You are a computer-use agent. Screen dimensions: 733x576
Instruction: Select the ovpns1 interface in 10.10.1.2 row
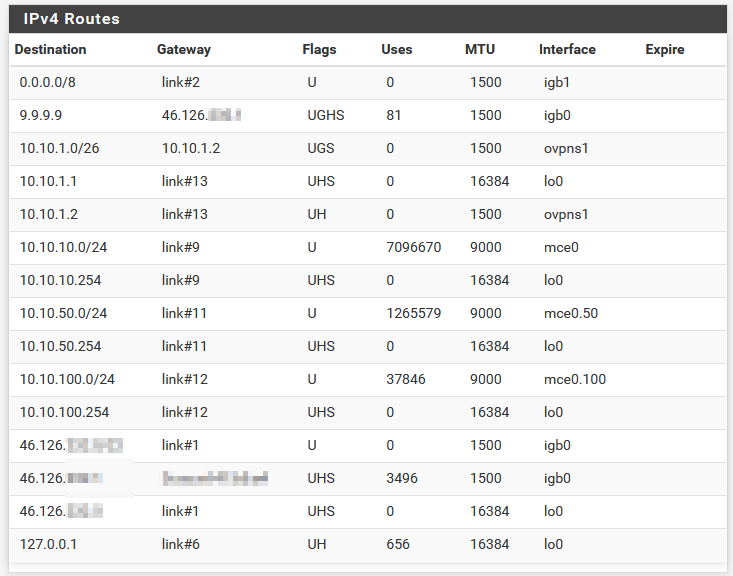[566, 215]
